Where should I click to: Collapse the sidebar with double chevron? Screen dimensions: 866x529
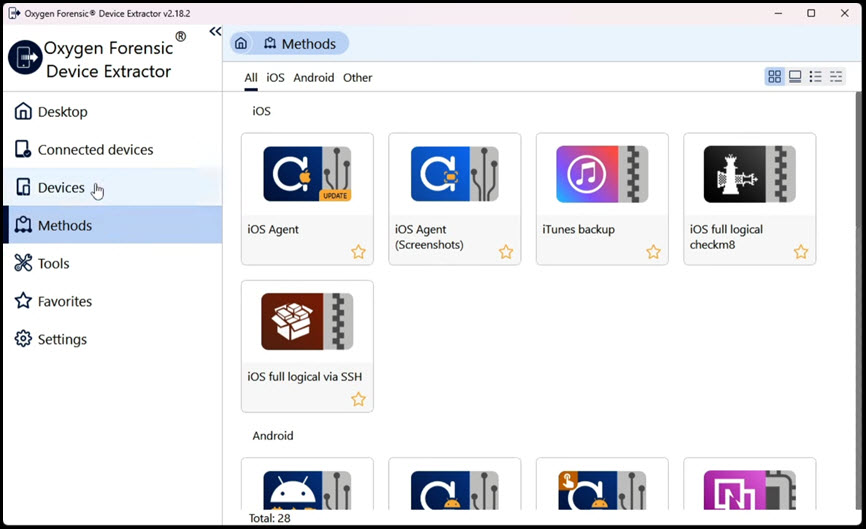coord(215,31)
